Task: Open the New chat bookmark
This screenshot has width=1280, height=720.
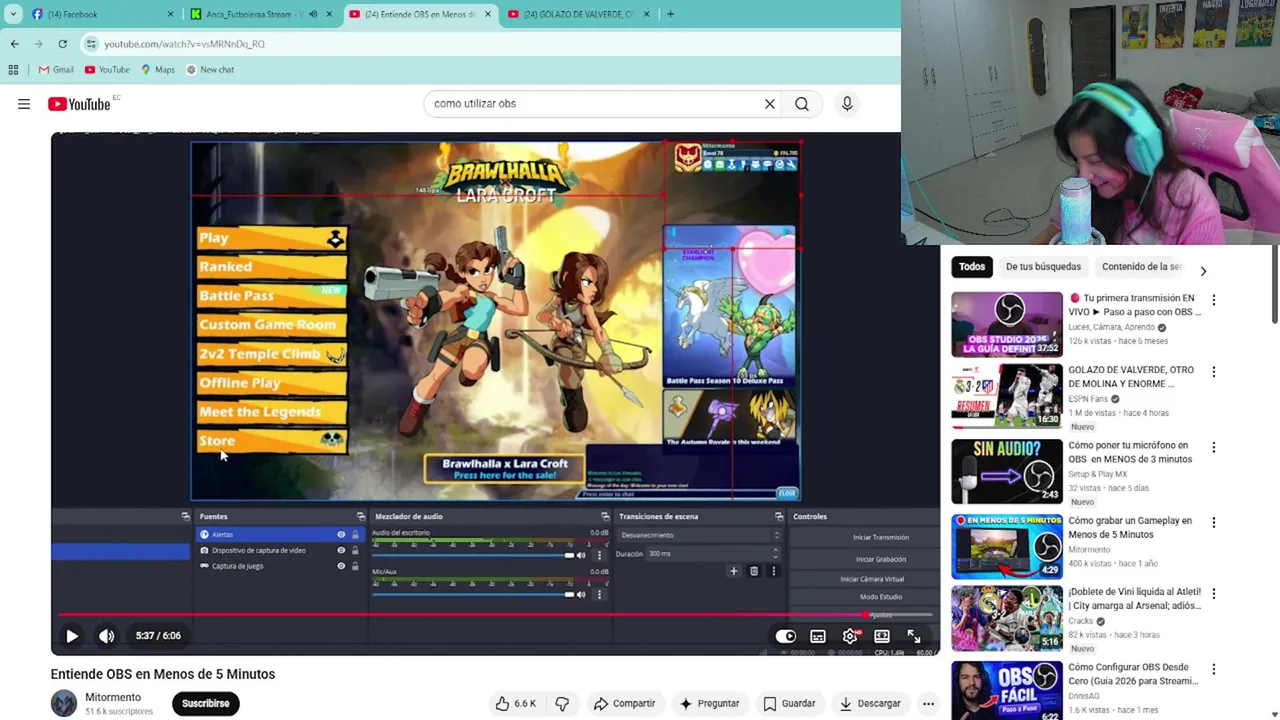Action: point(210,70)
